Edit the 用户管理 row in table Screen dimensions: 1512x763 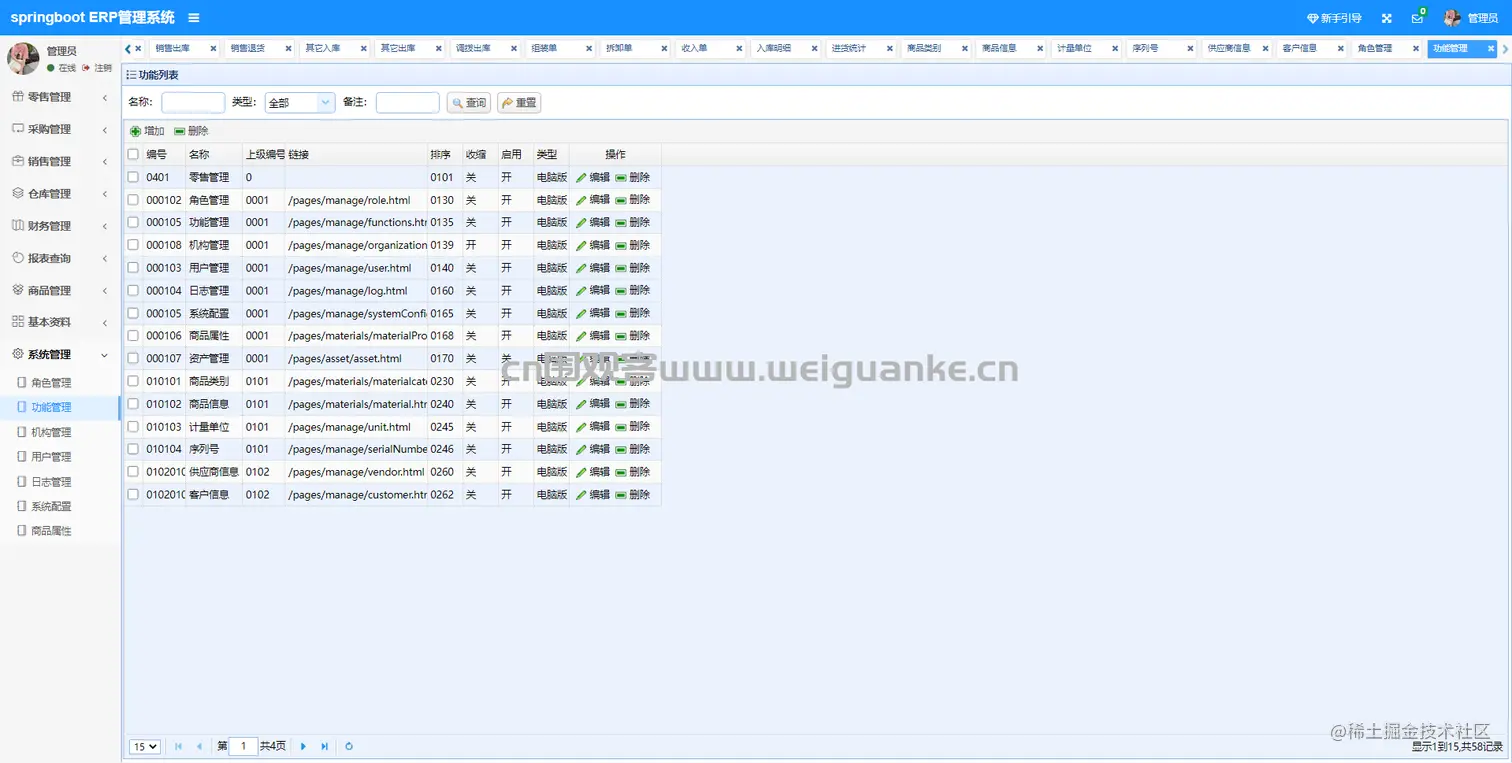click(x=593, y=268)
